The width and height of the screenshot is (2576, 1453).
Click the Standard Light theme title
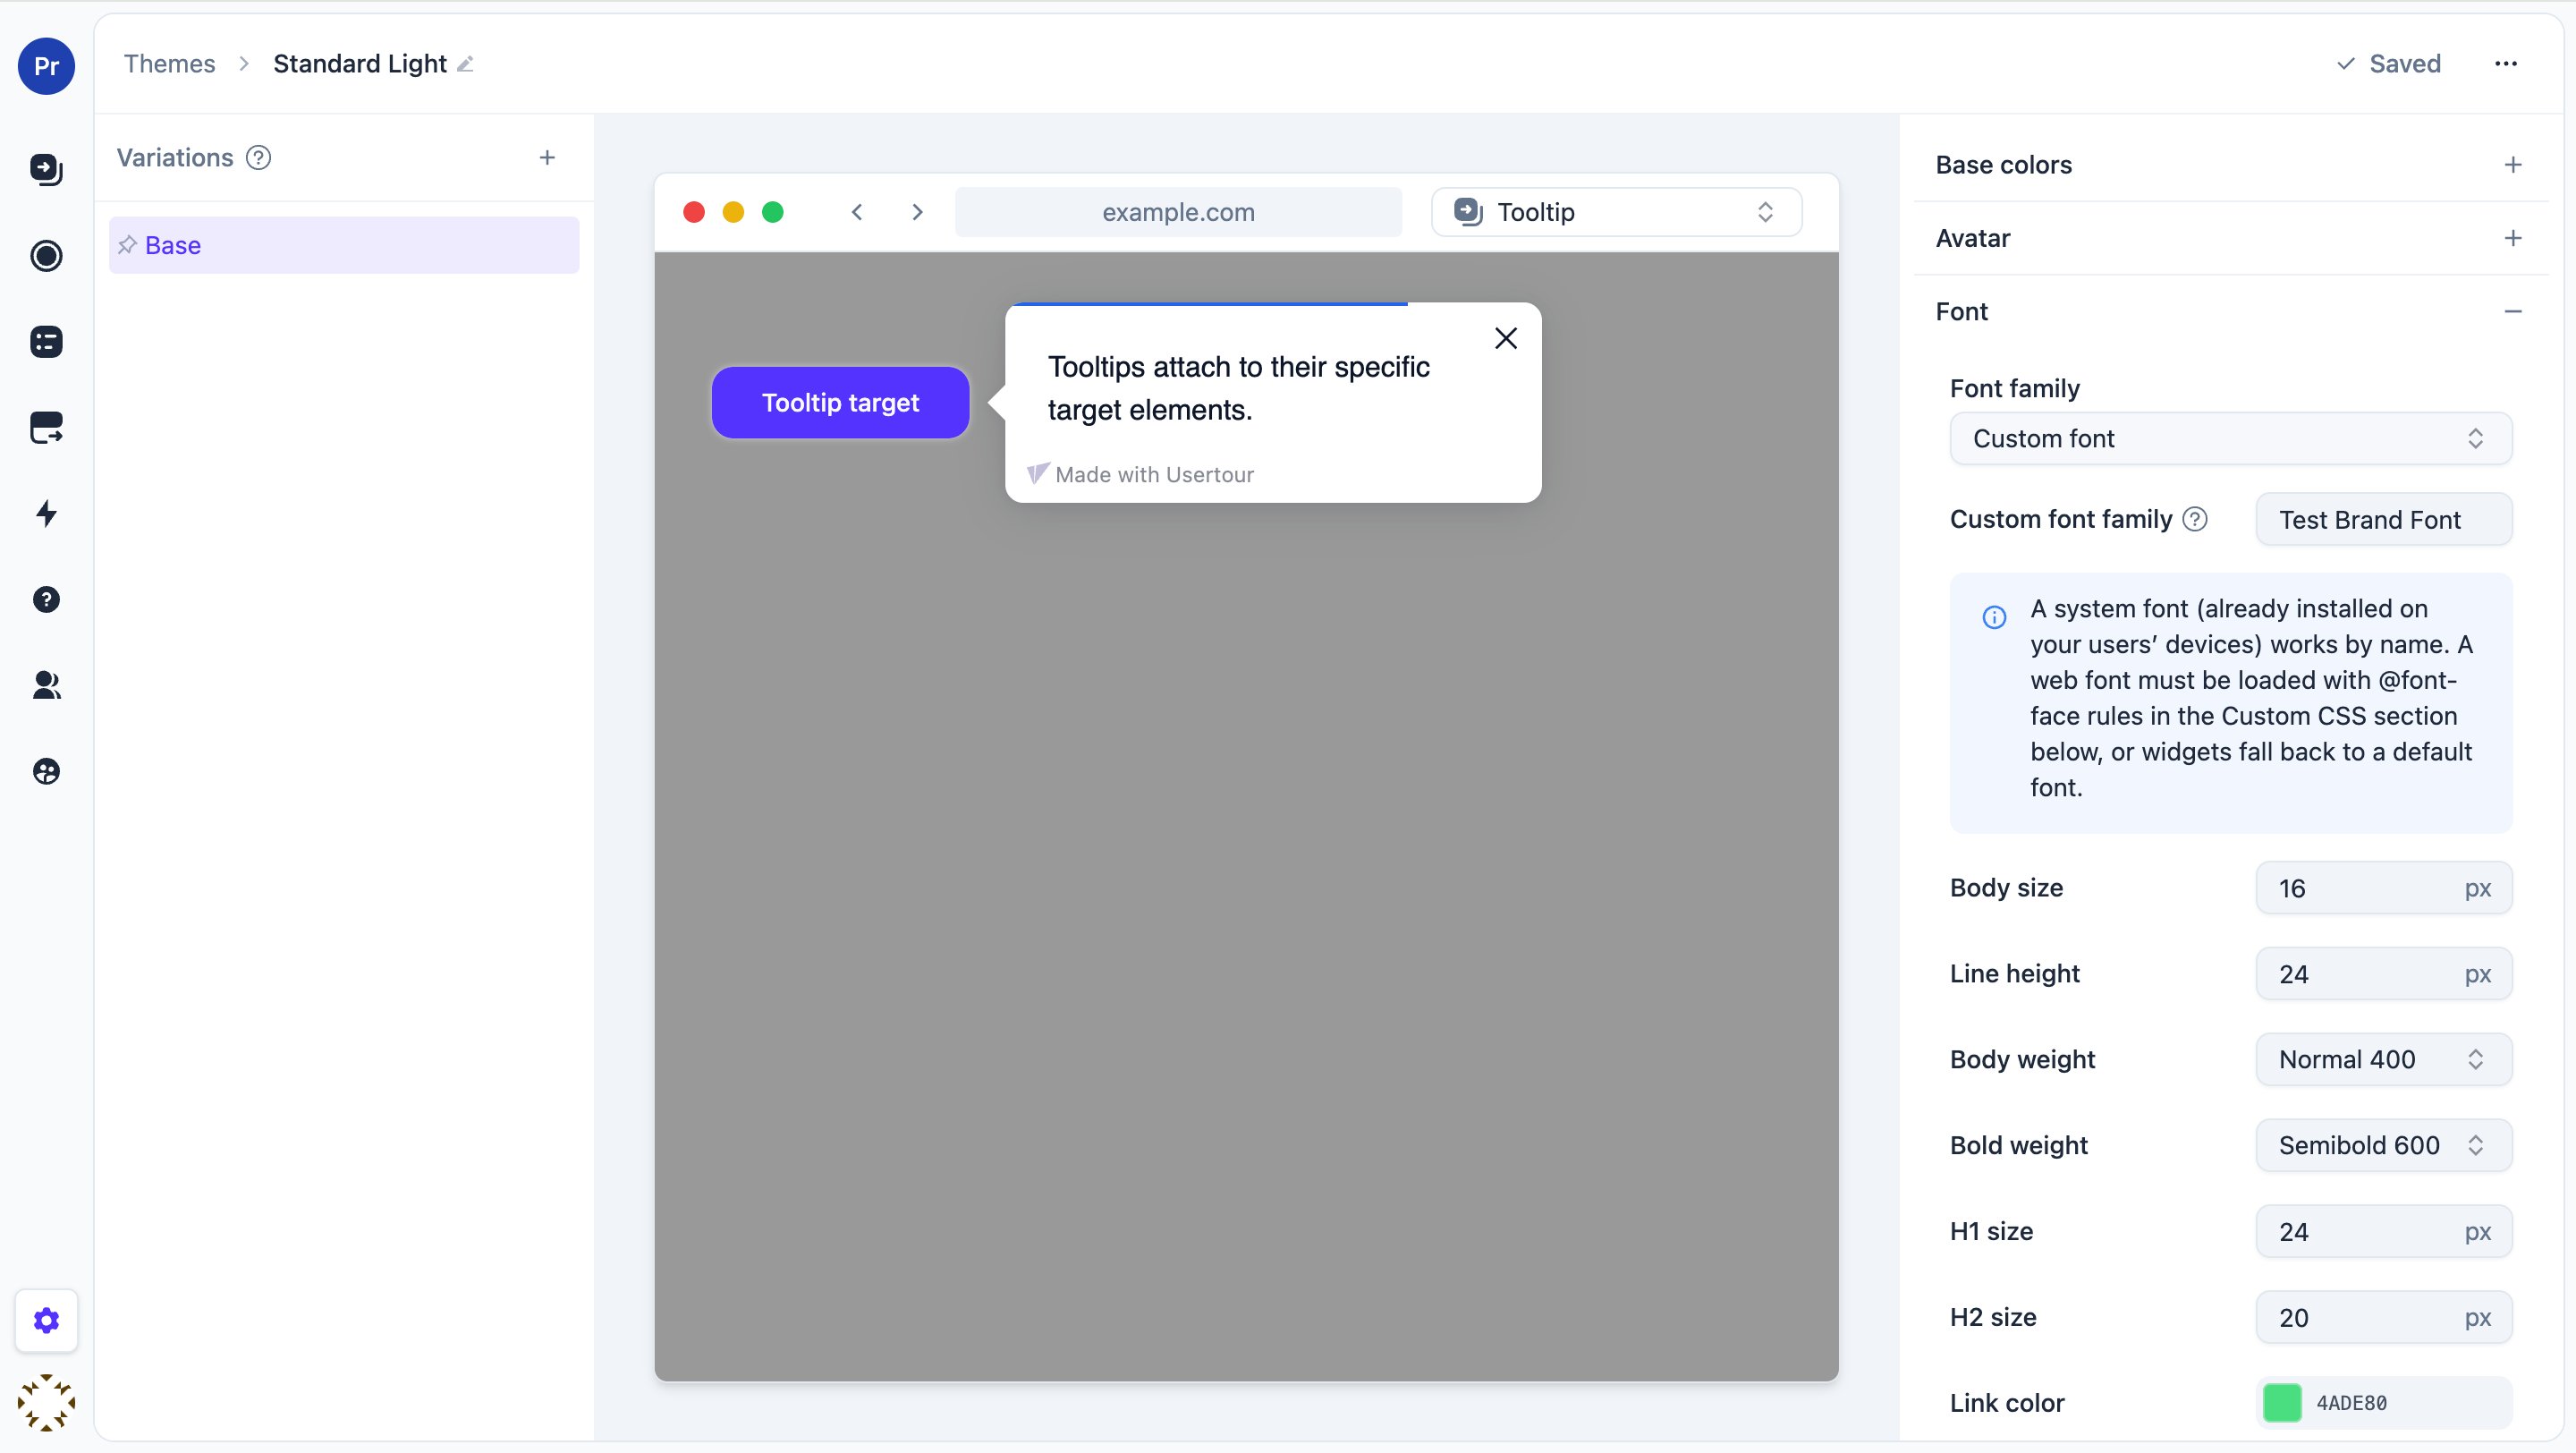(360, 64)
